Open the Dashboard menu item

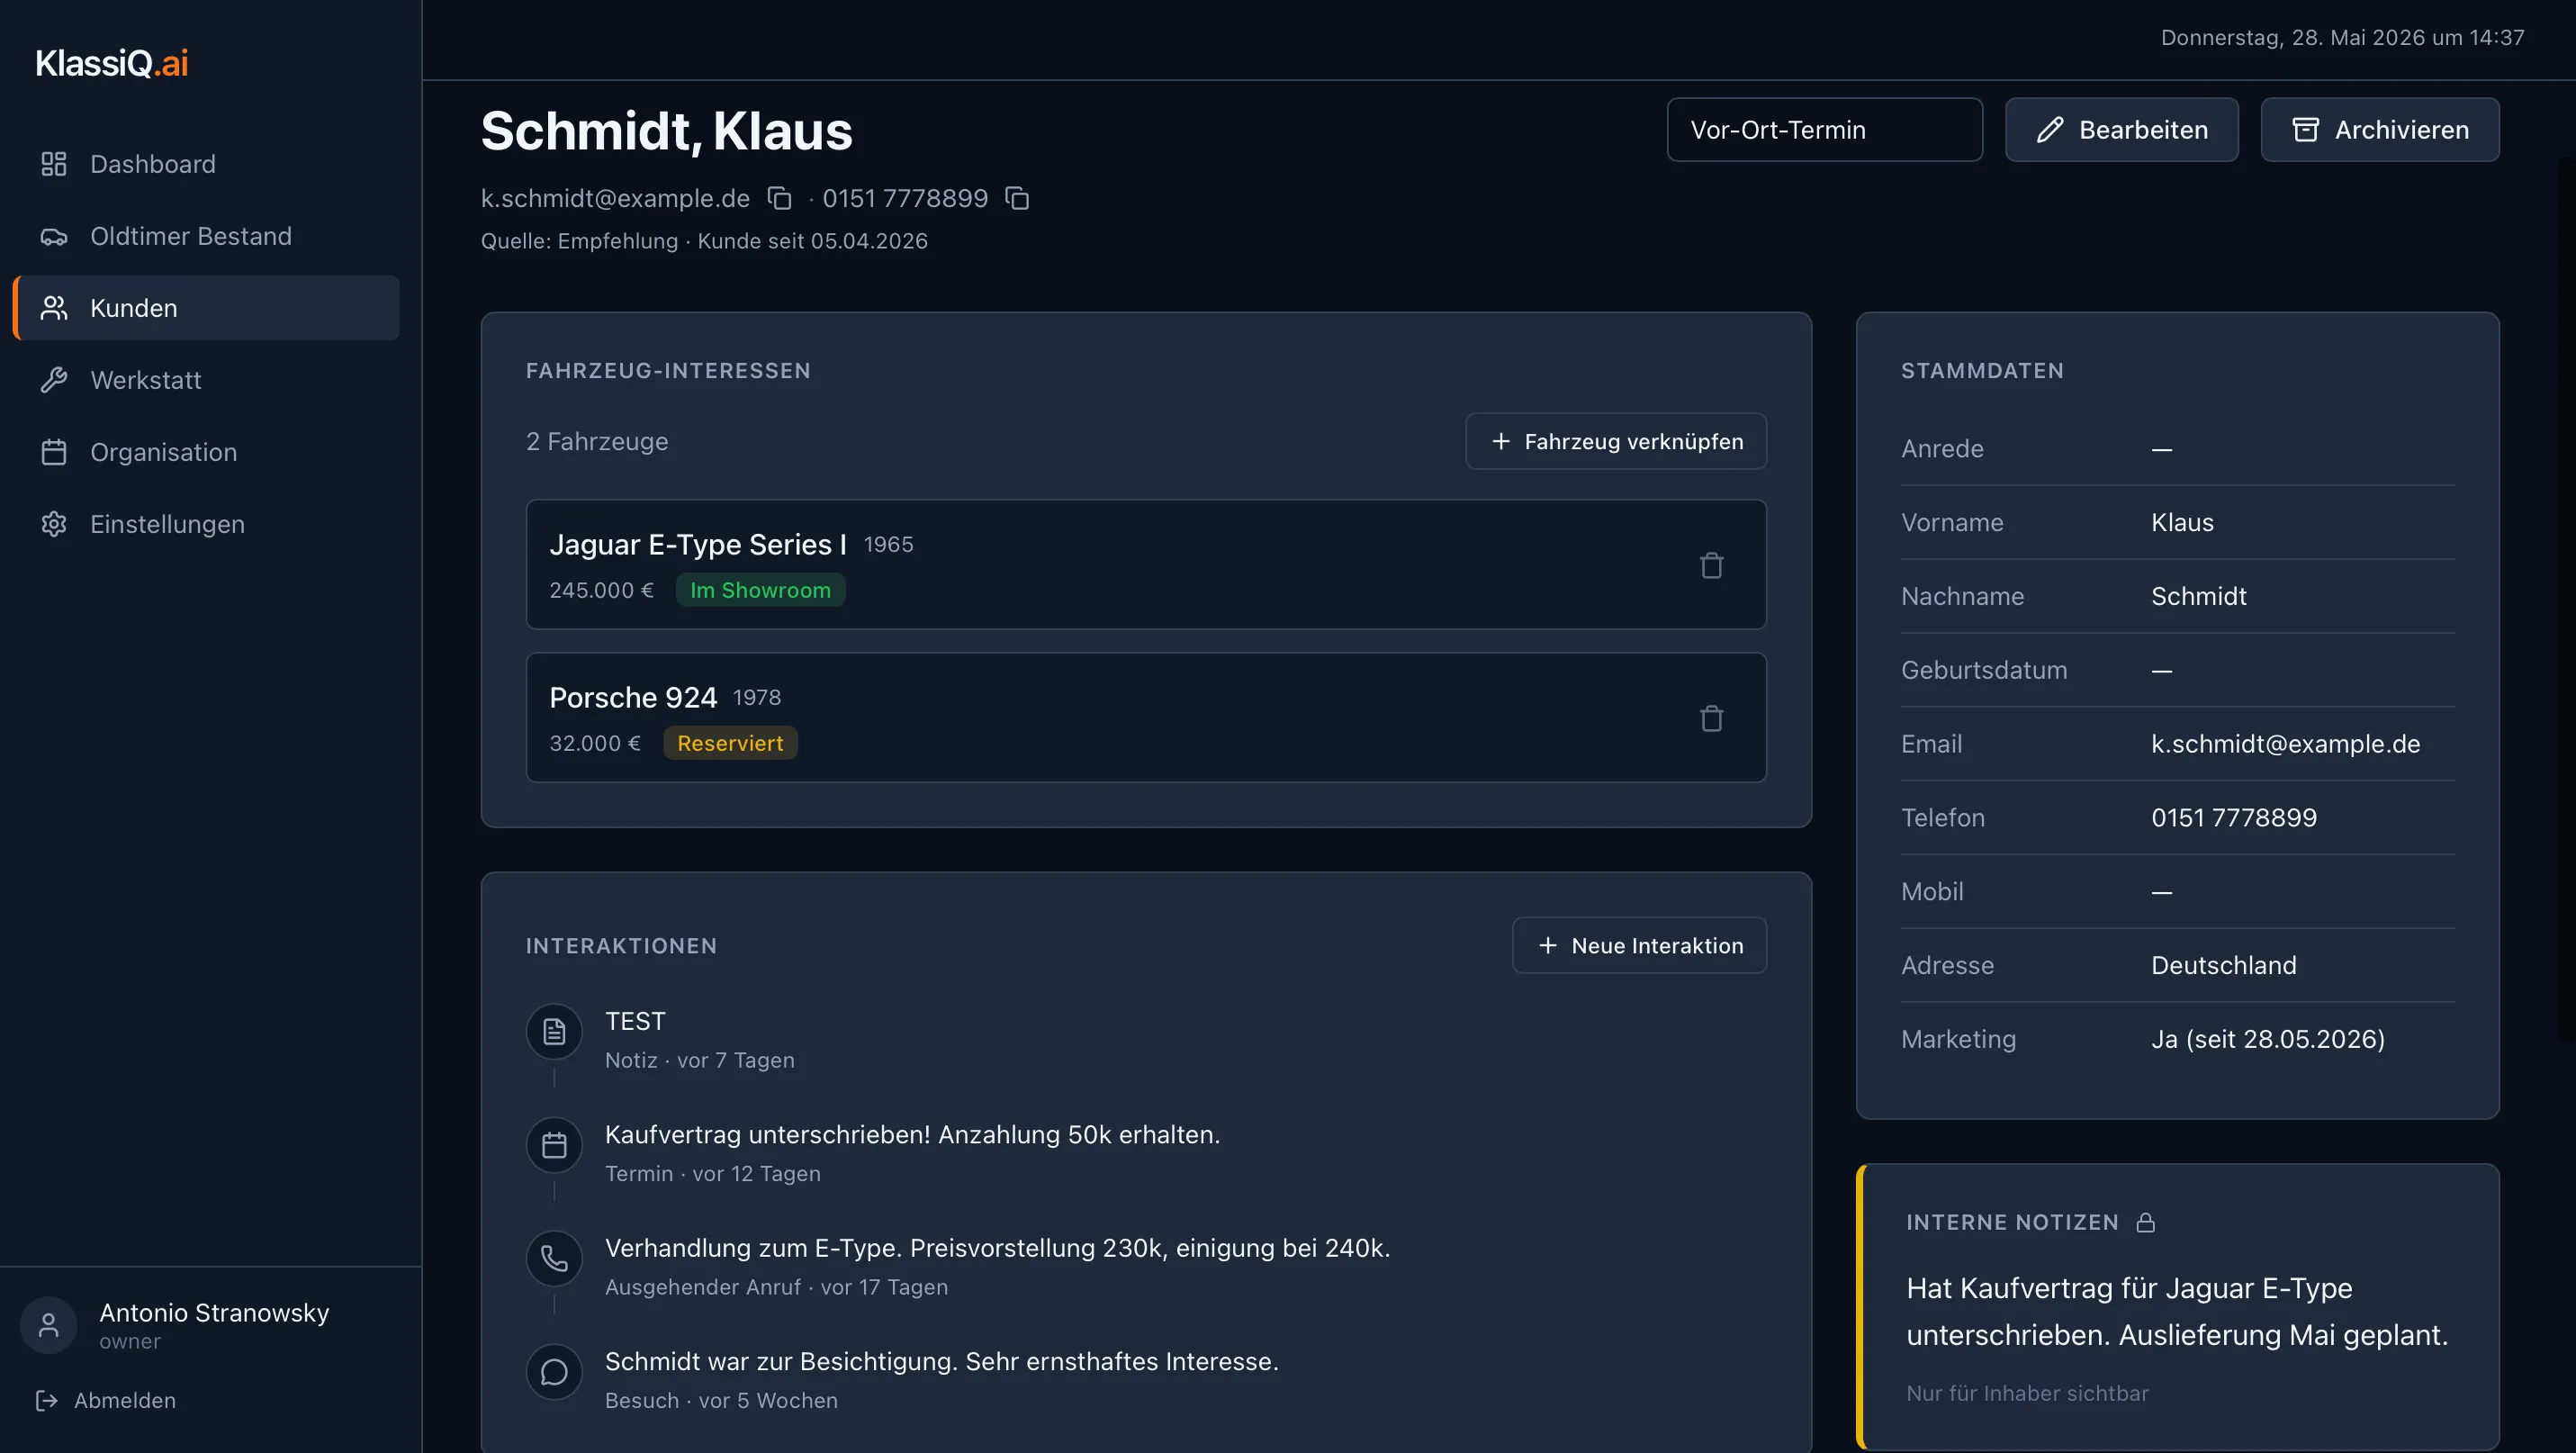point(206,164)
